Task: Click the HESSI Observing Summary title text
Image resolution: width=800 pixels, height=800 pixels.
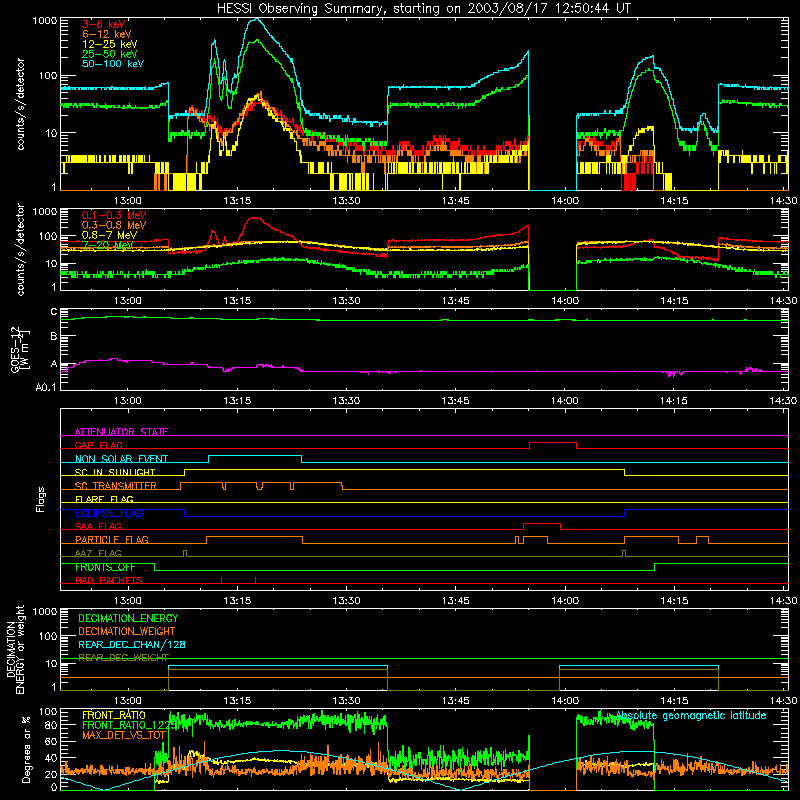Action: [423, 9]
